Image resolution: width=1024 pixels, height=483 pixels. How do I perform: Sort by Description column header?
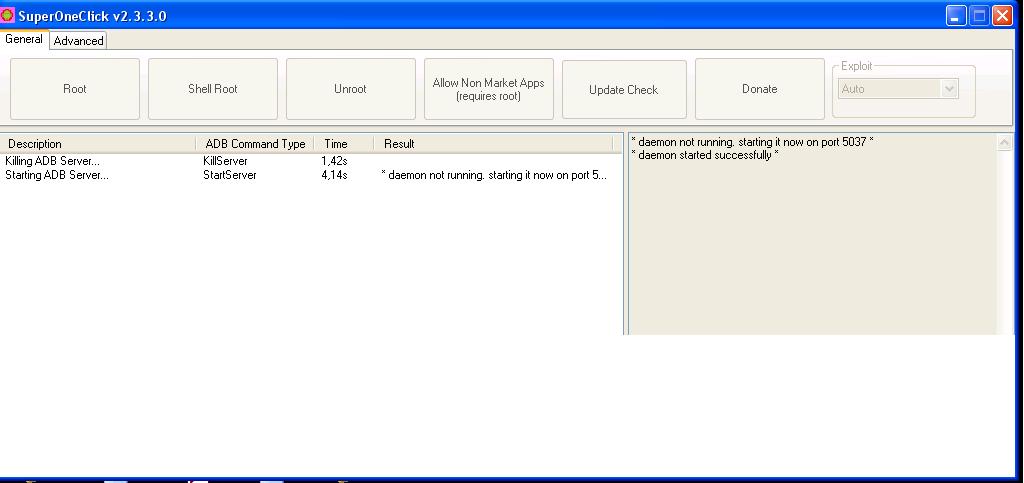(98, 144)
